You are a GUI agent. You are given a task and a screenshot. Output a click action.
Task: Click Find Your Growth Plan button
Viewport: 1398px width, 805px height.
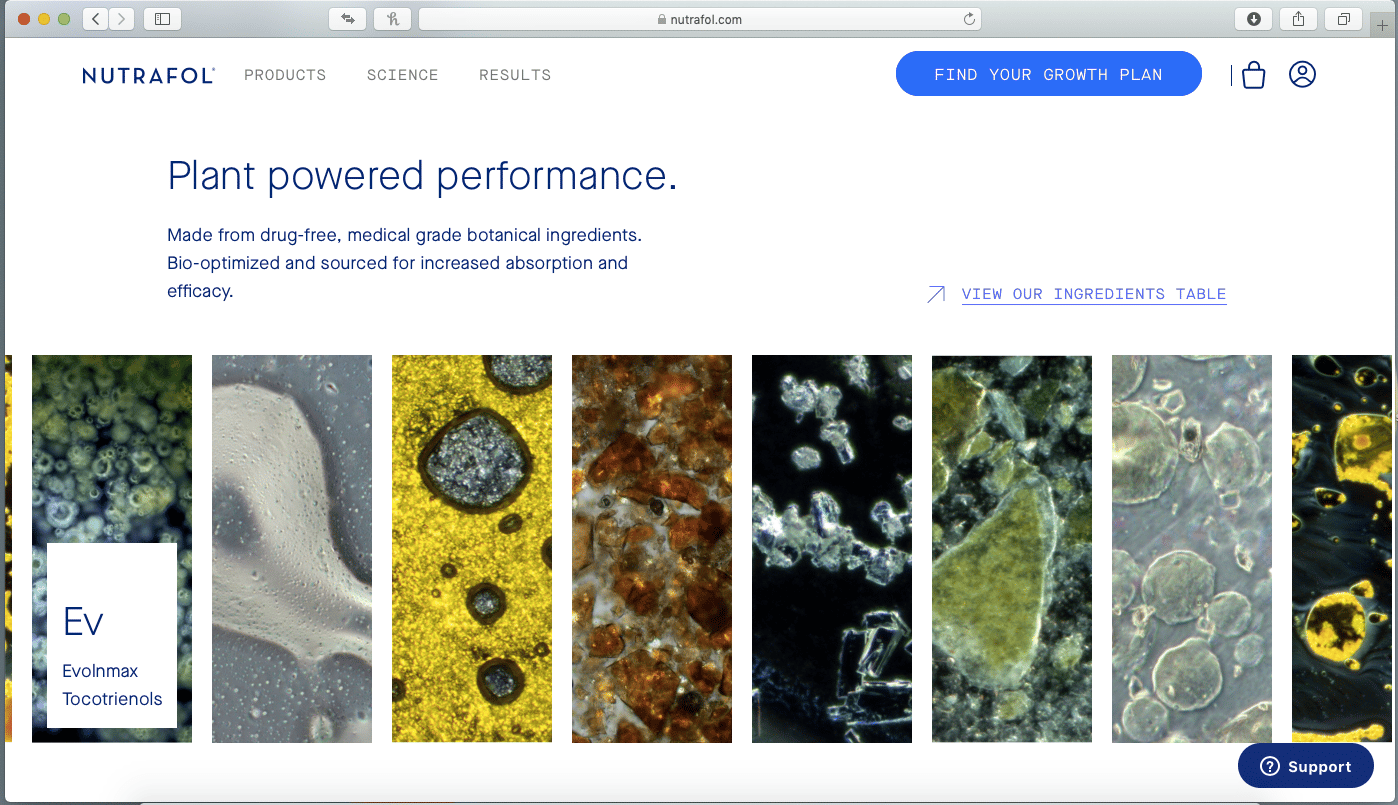click(x=1048, y=74)
